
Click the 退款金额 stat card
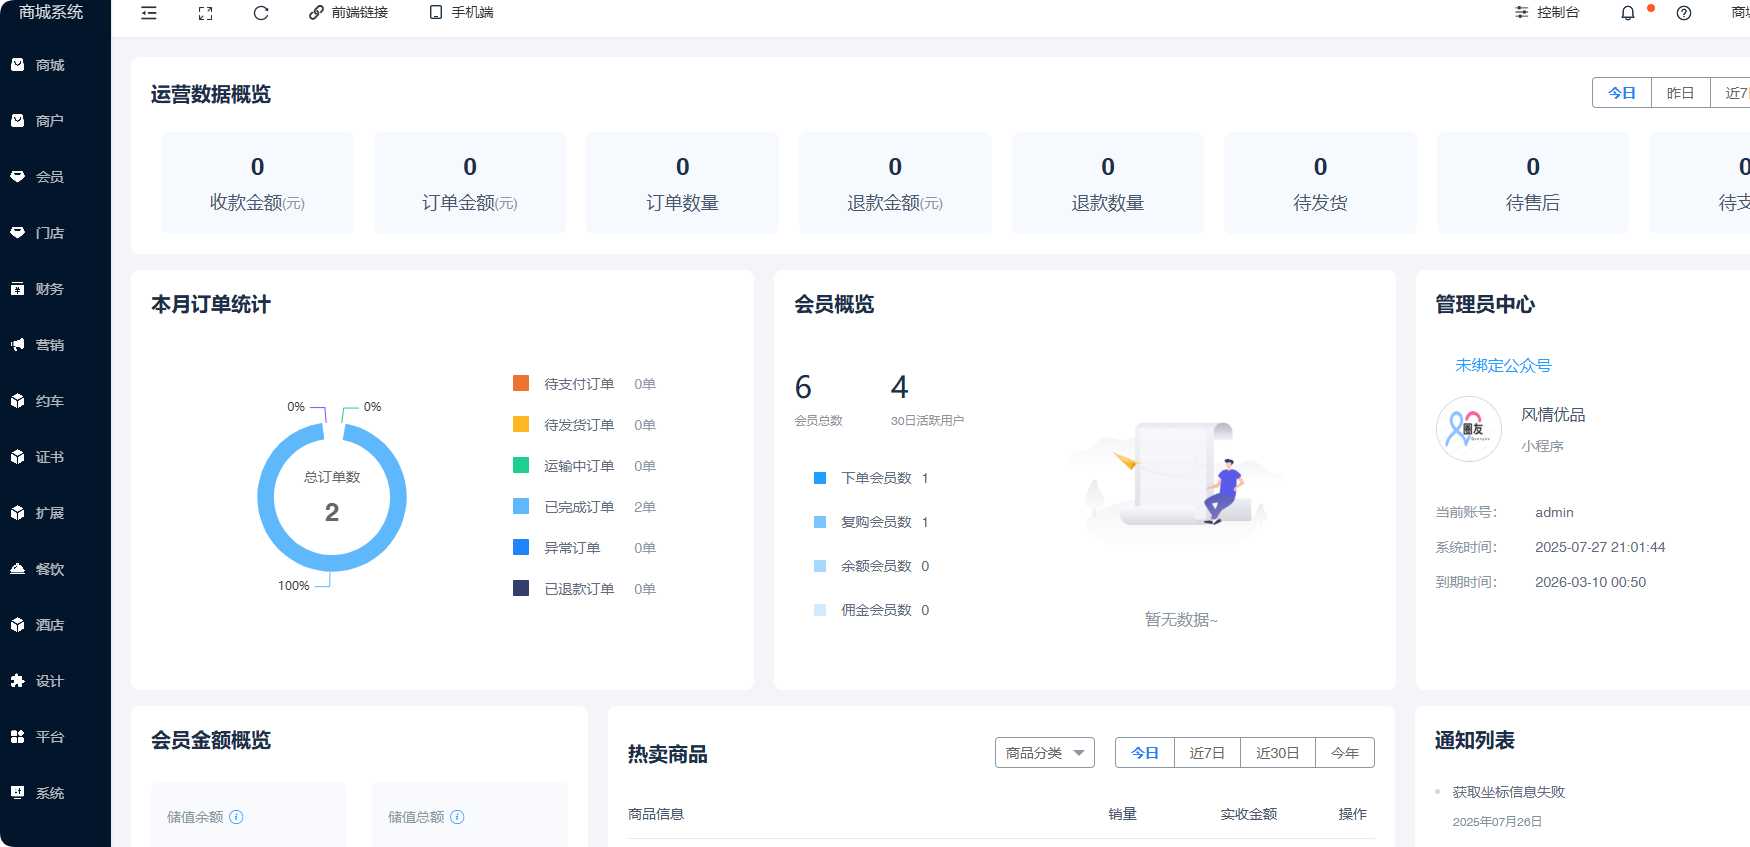coord(895,183)
